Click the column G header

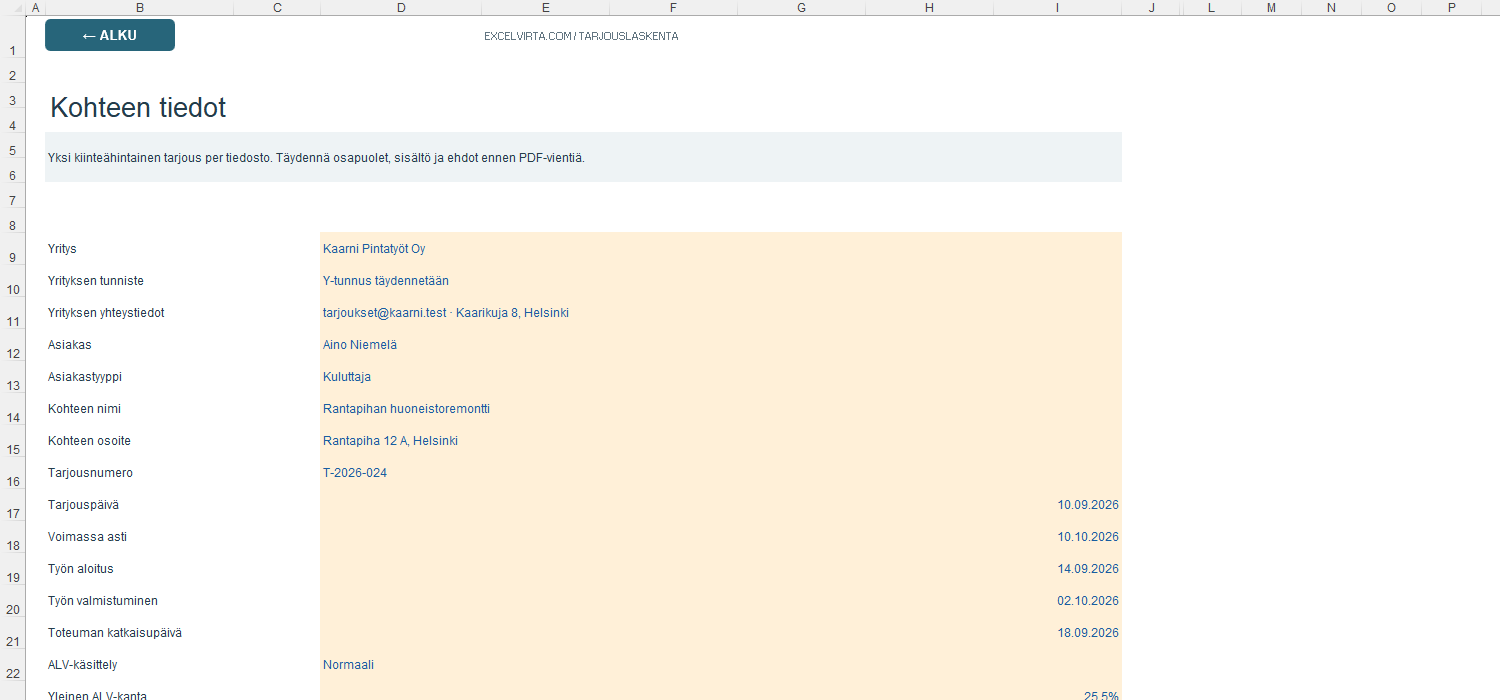(x=802, y=8)
